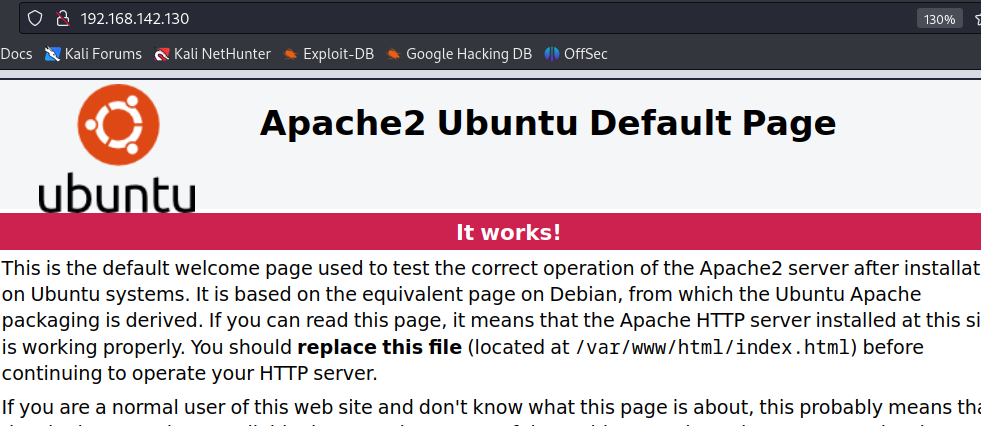
Task: Click the orange Ubuntu circle logo
Action: 118,124
